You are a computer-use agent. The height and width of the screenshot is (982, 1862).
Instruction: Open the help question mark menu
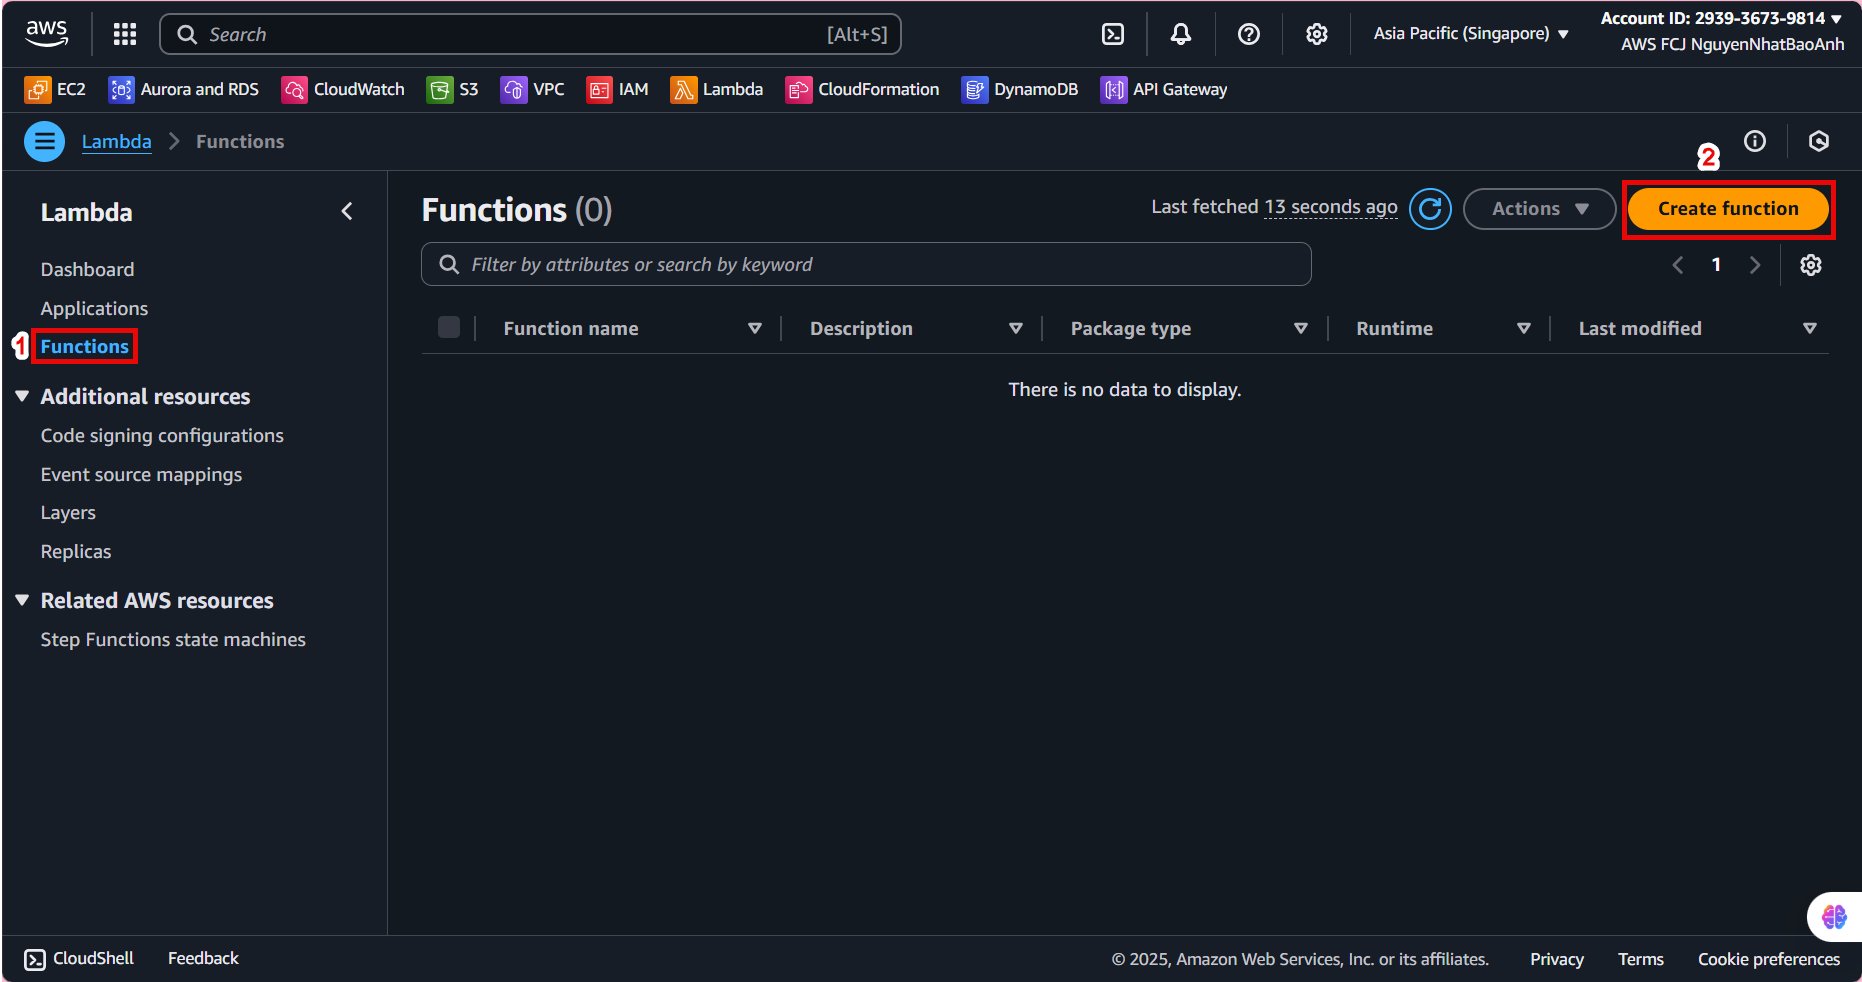click(x=1248, y=34)
